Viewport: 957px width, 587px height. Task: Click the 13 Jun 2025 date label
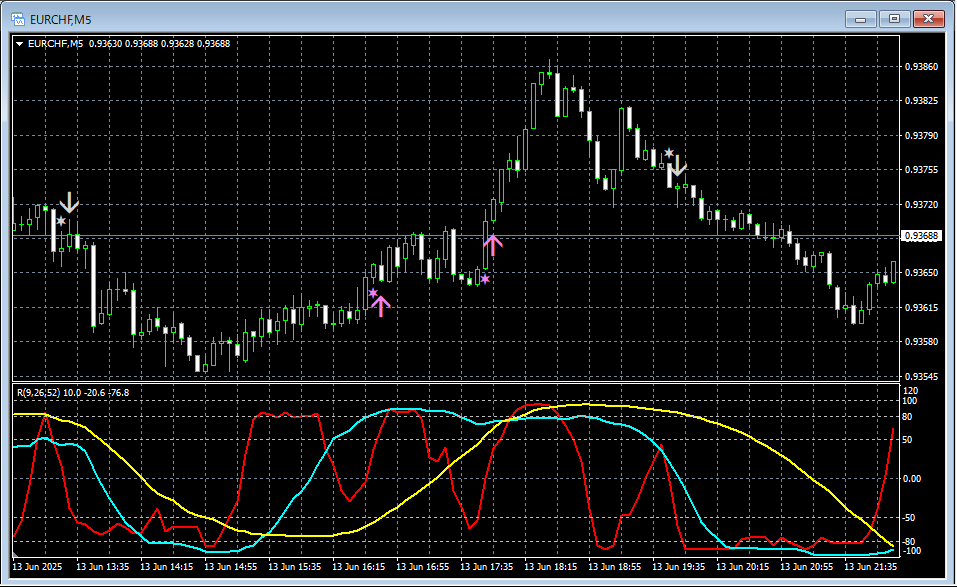tap(37, 567)
